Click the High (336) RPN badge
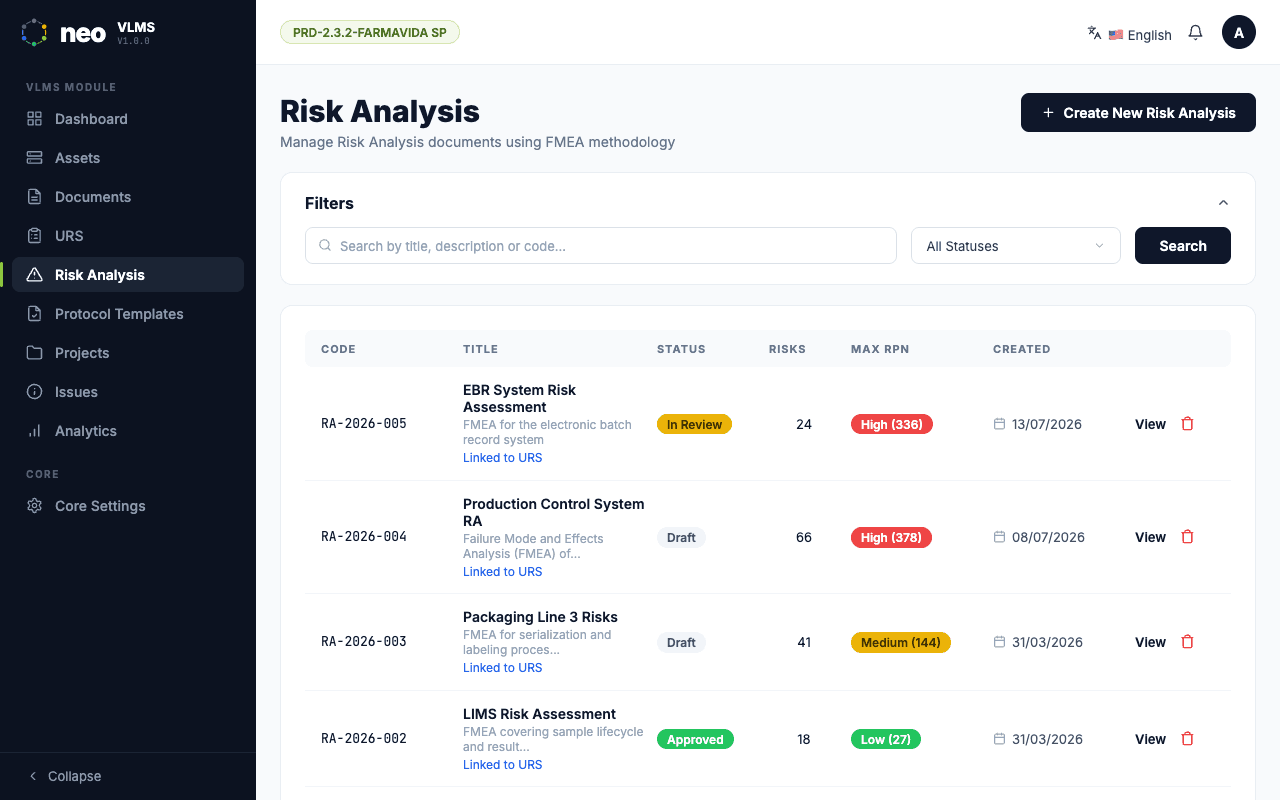 click(x=892, y=424)
